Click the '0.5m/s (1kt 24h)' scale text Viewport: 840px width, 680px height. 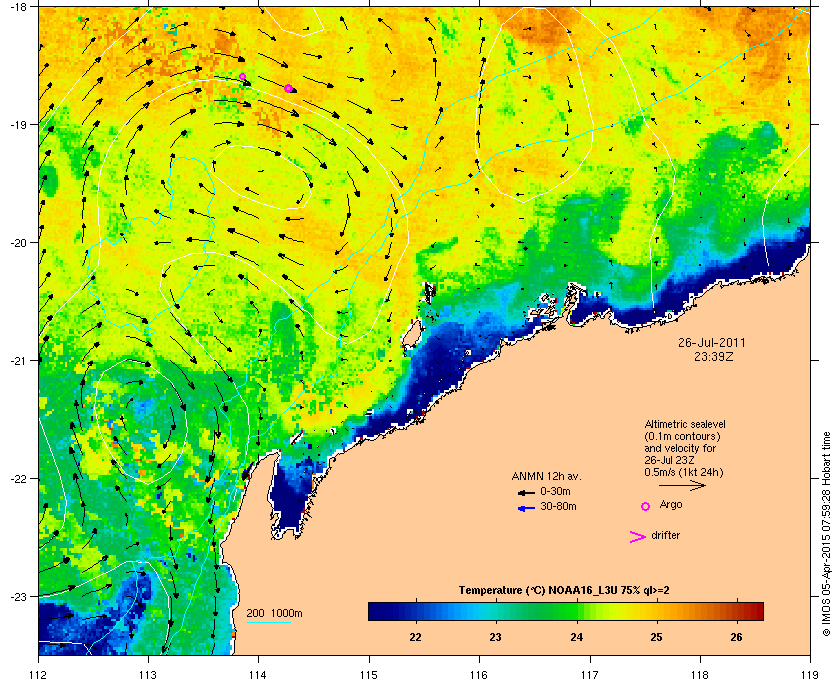pos(684,472)
